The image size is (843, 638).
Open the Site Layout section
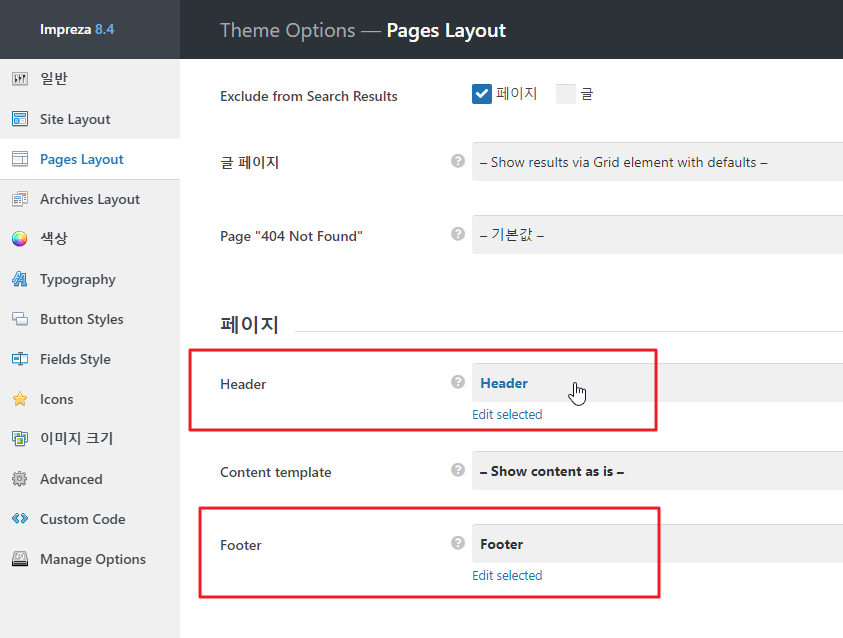[x=75, y=119]
